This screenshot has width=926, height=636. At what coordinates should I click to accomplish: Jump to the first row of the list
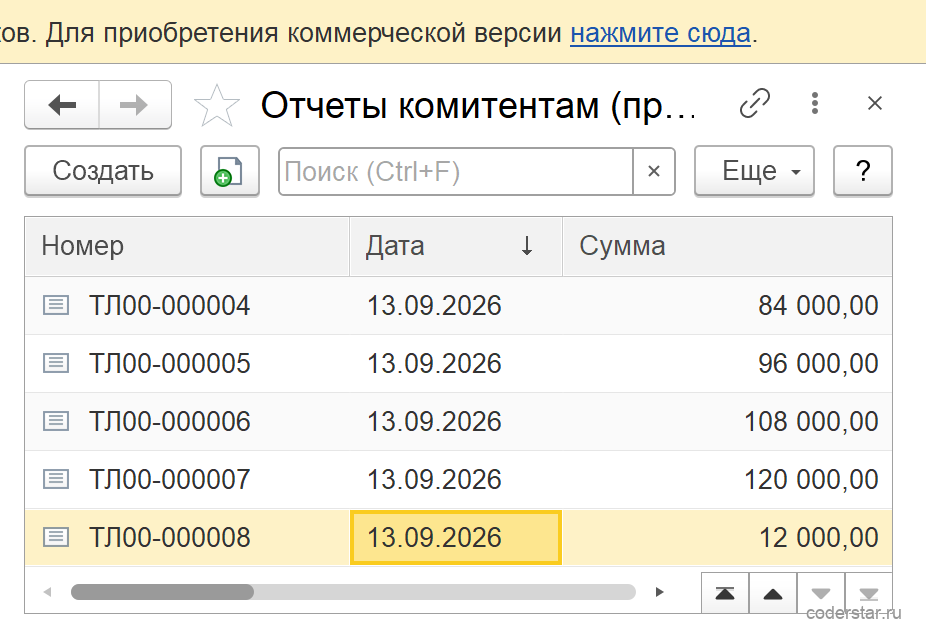[x=725, y=593]
